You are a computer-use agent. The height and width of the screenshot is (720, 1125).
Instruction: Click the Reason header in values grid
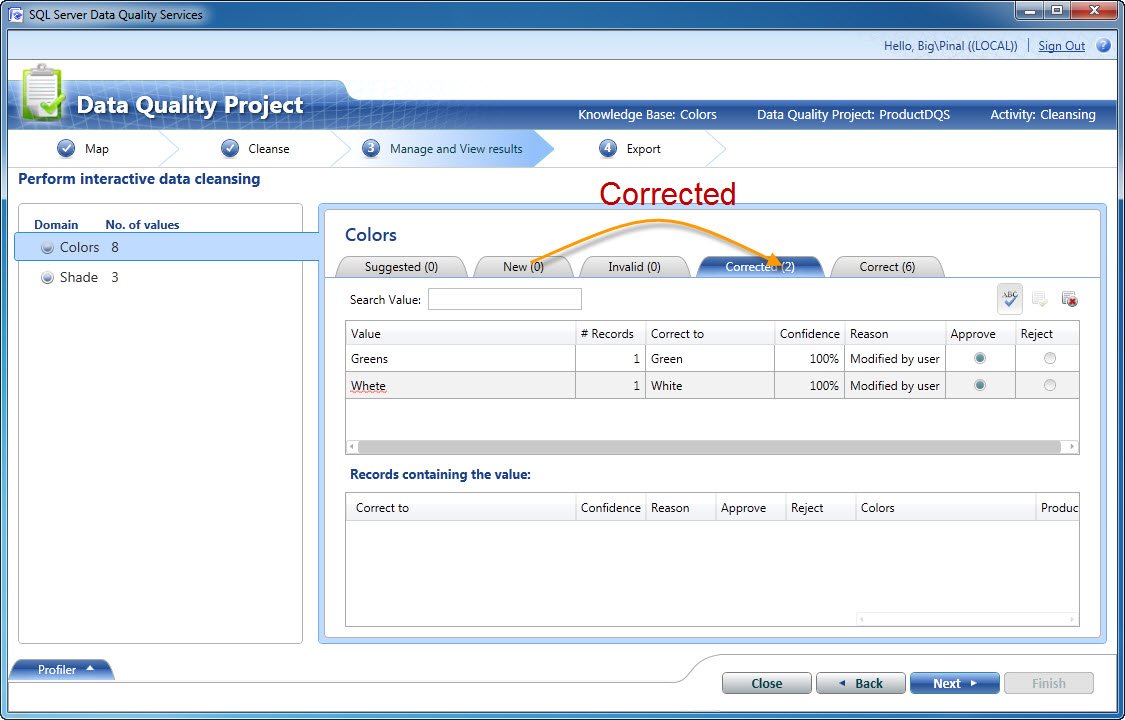tap(895, 333)
